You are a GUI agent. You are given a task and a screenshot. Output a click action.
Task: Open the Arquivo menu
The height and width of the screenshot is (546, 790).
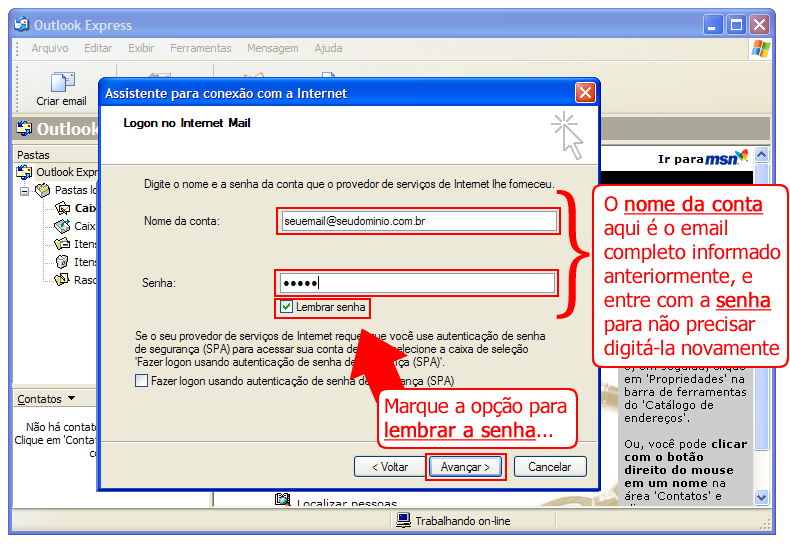pos(50,48)
